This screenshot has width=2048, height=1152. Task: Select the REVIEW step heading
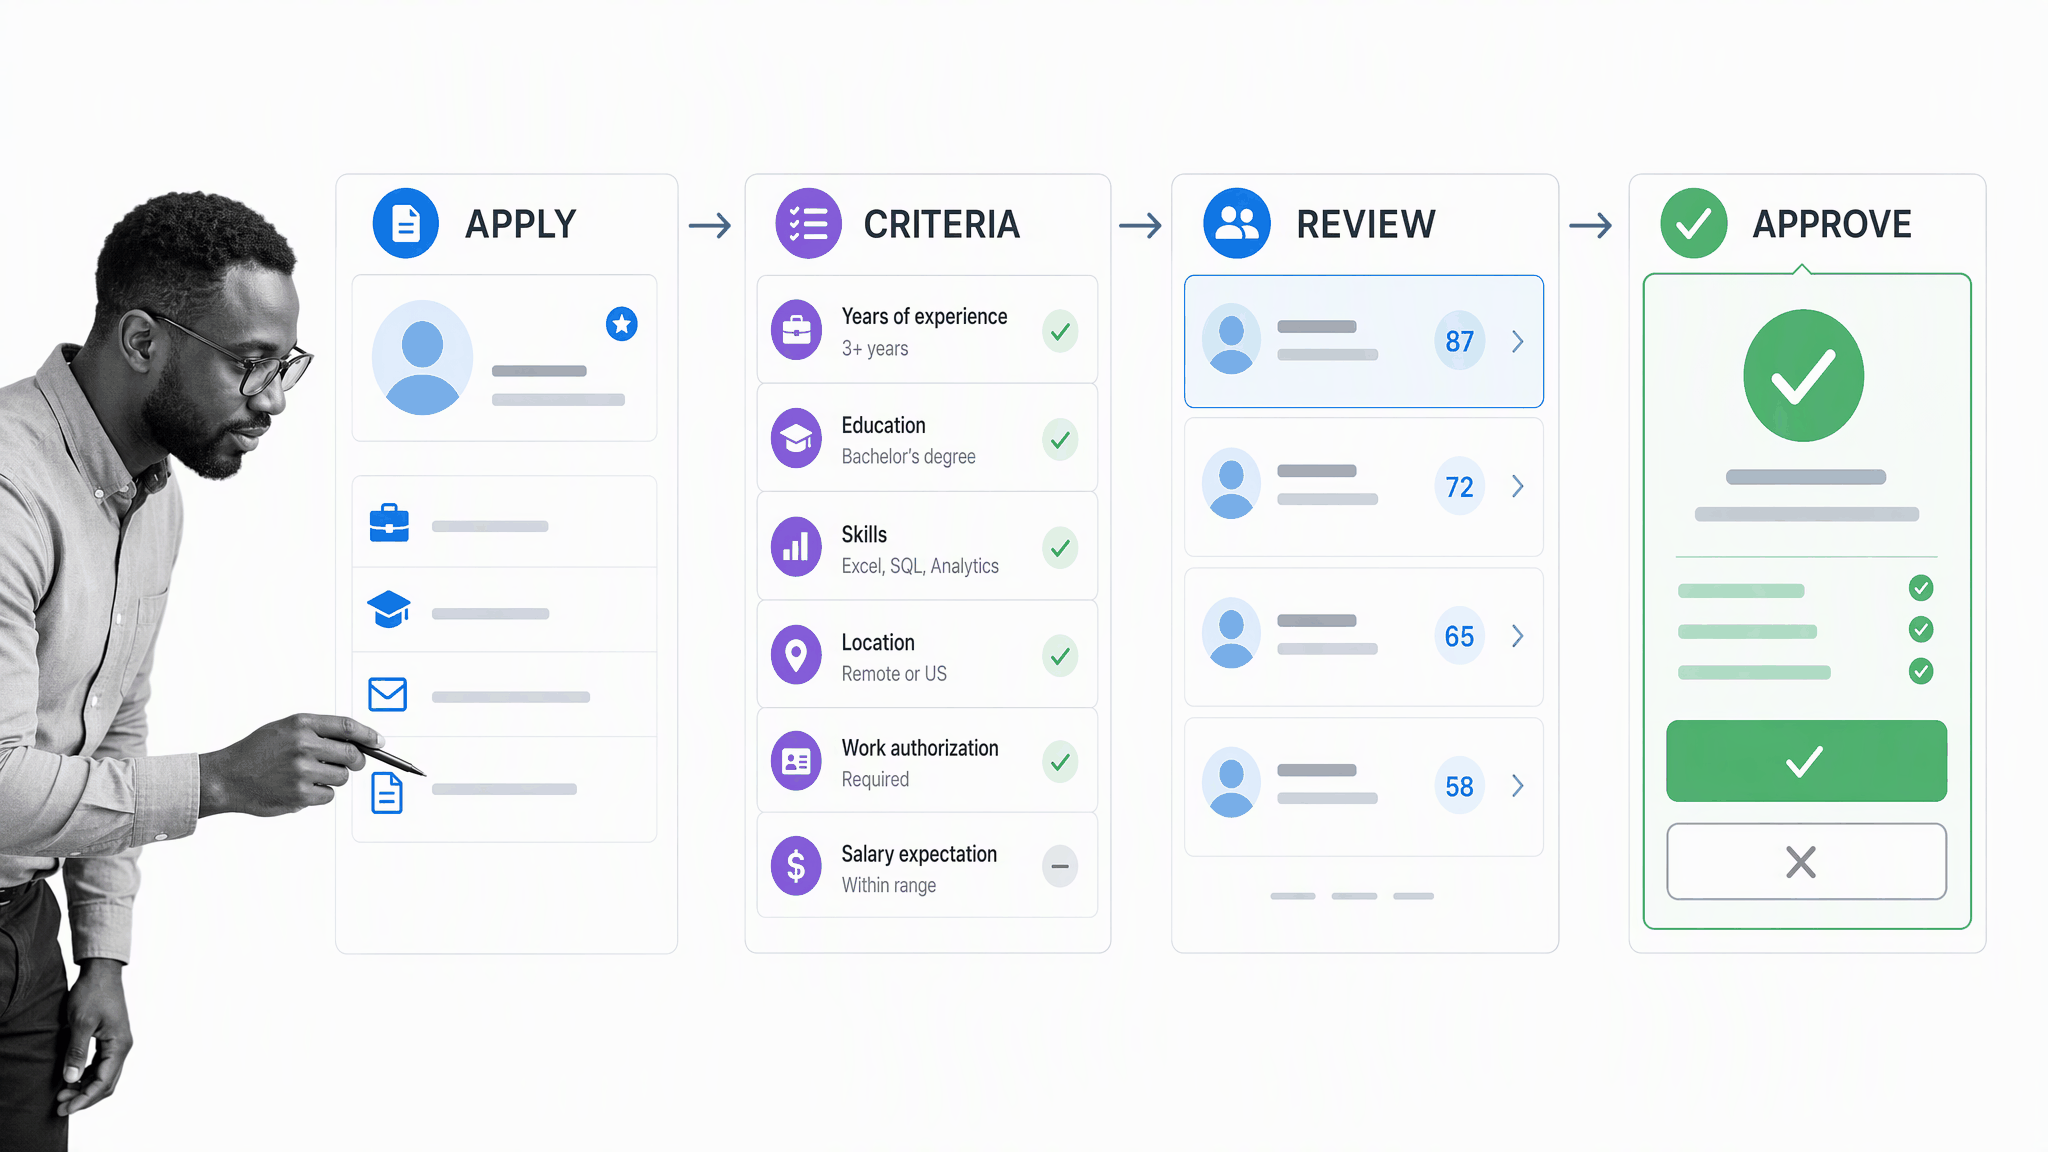pos(1366,224)
